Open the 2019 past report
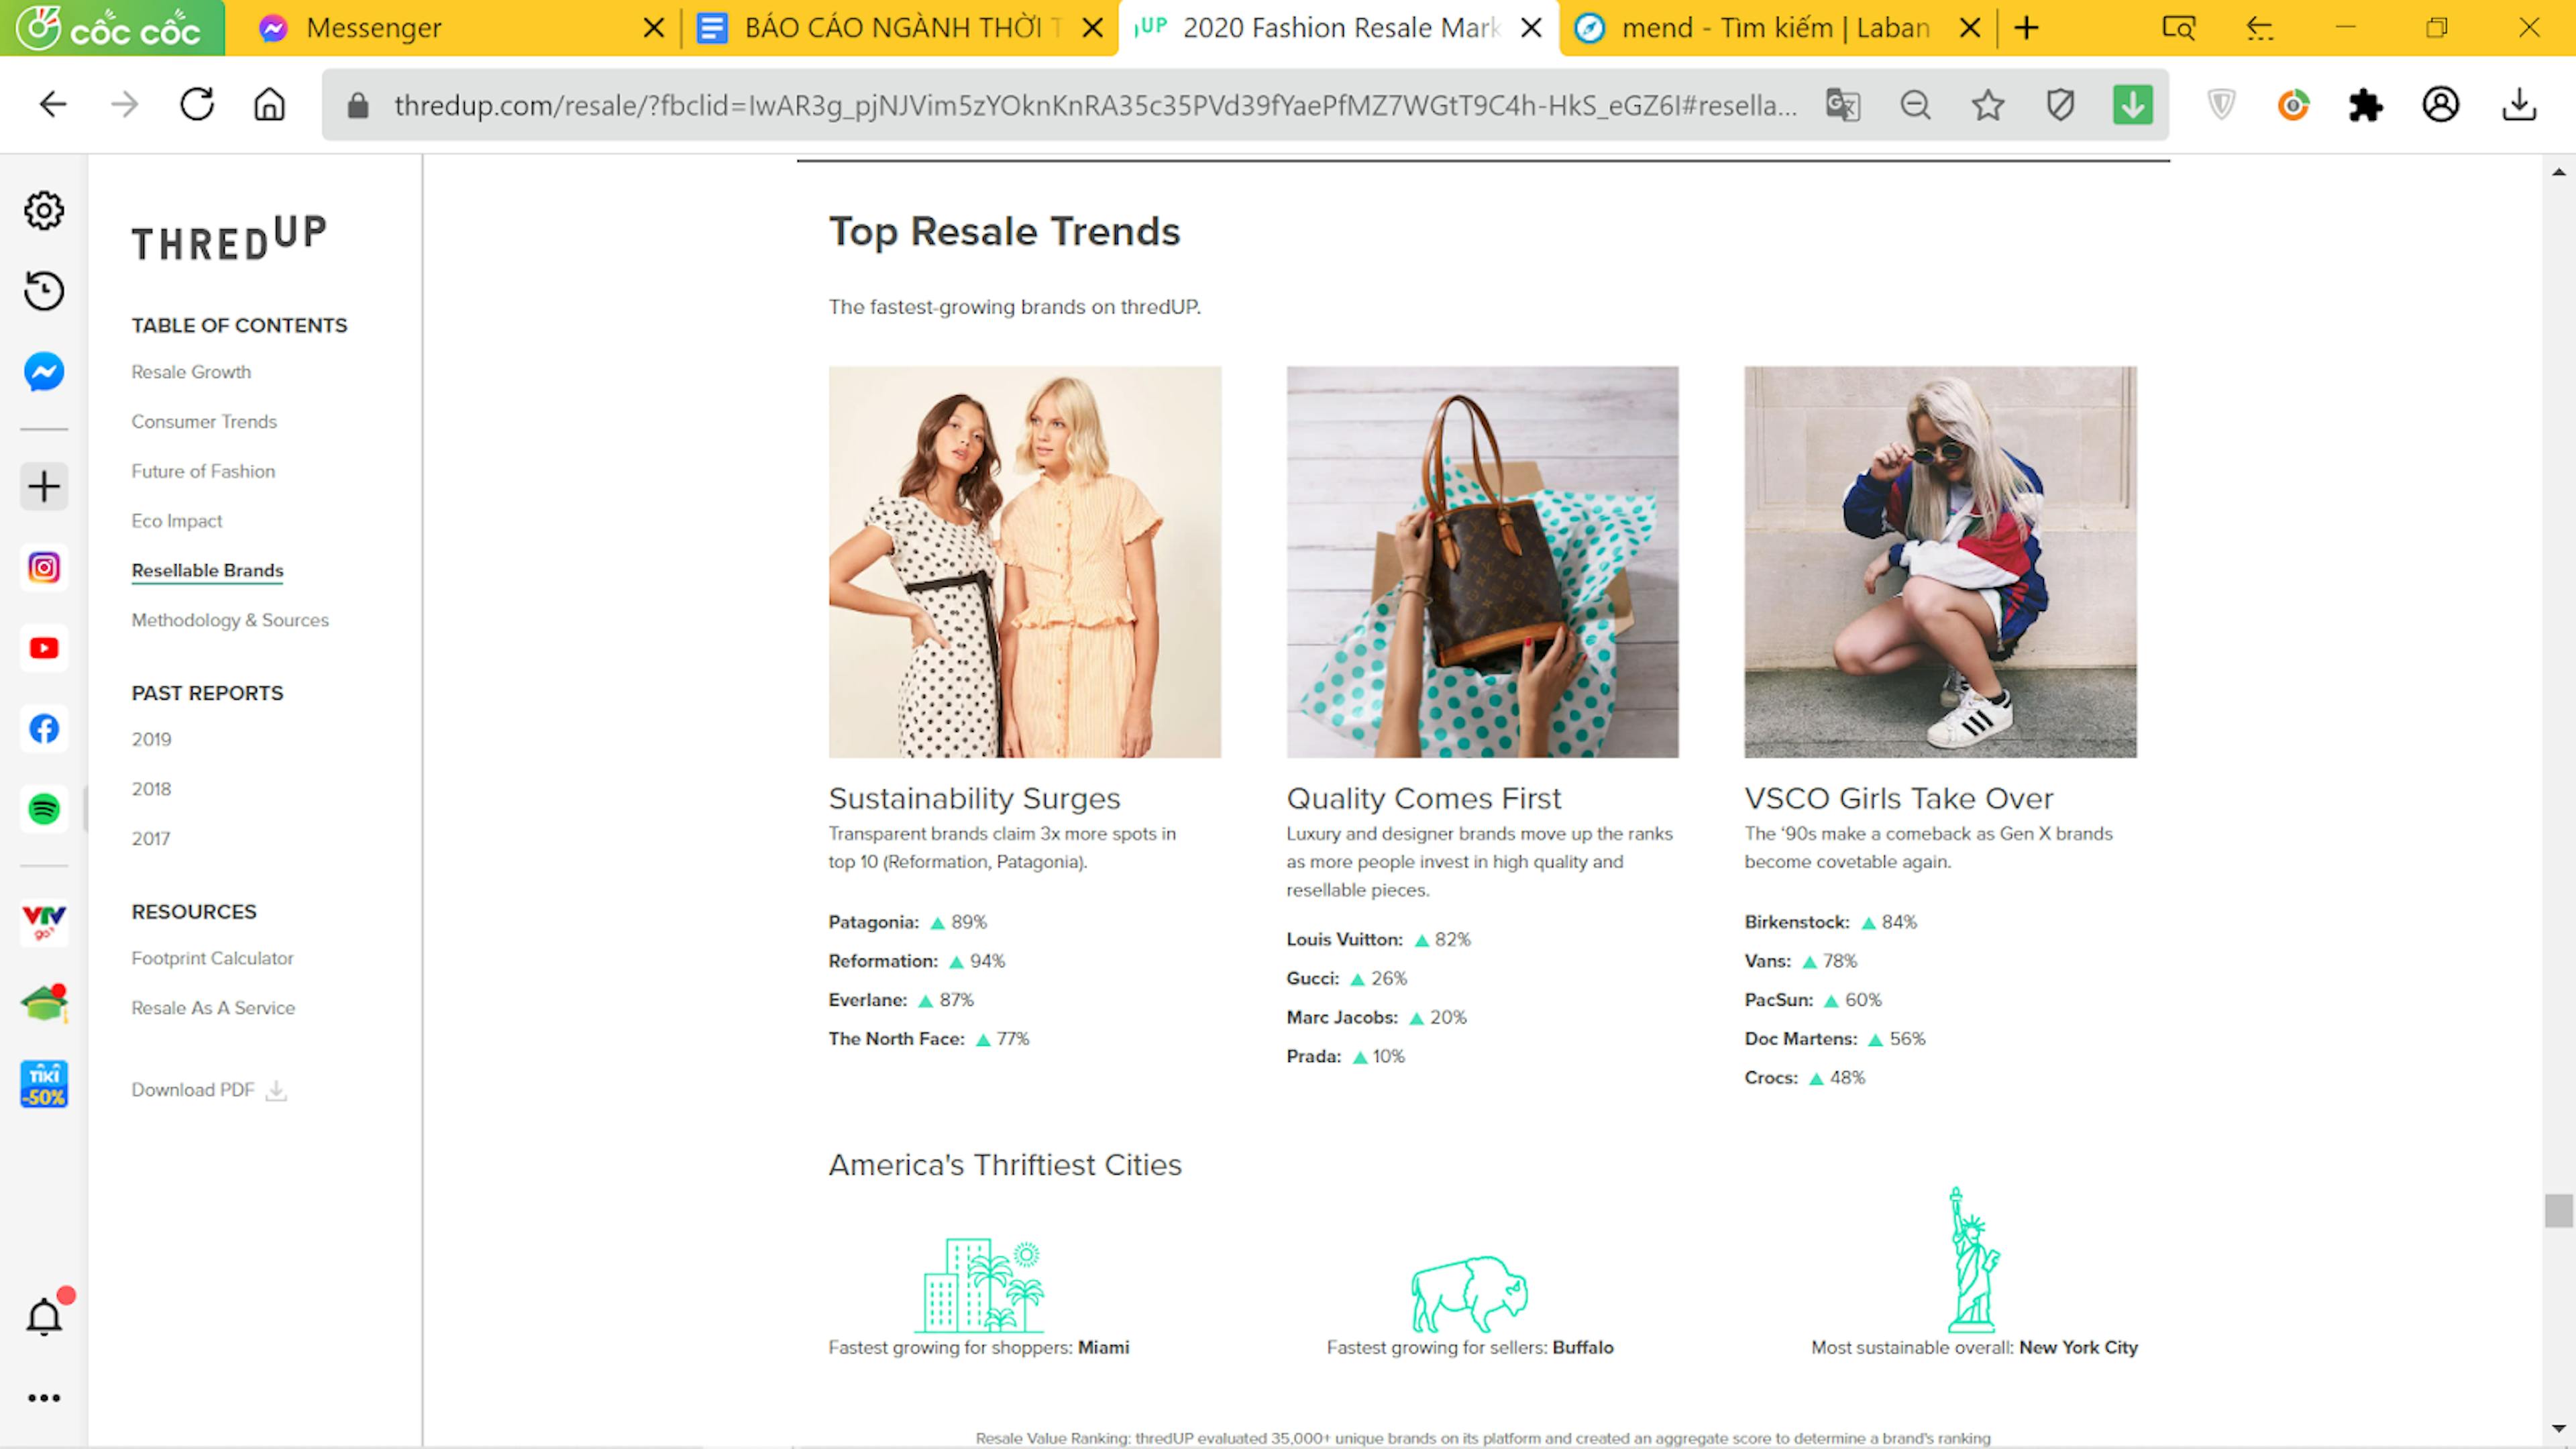2576x1449 pixels. click(151, 739)
